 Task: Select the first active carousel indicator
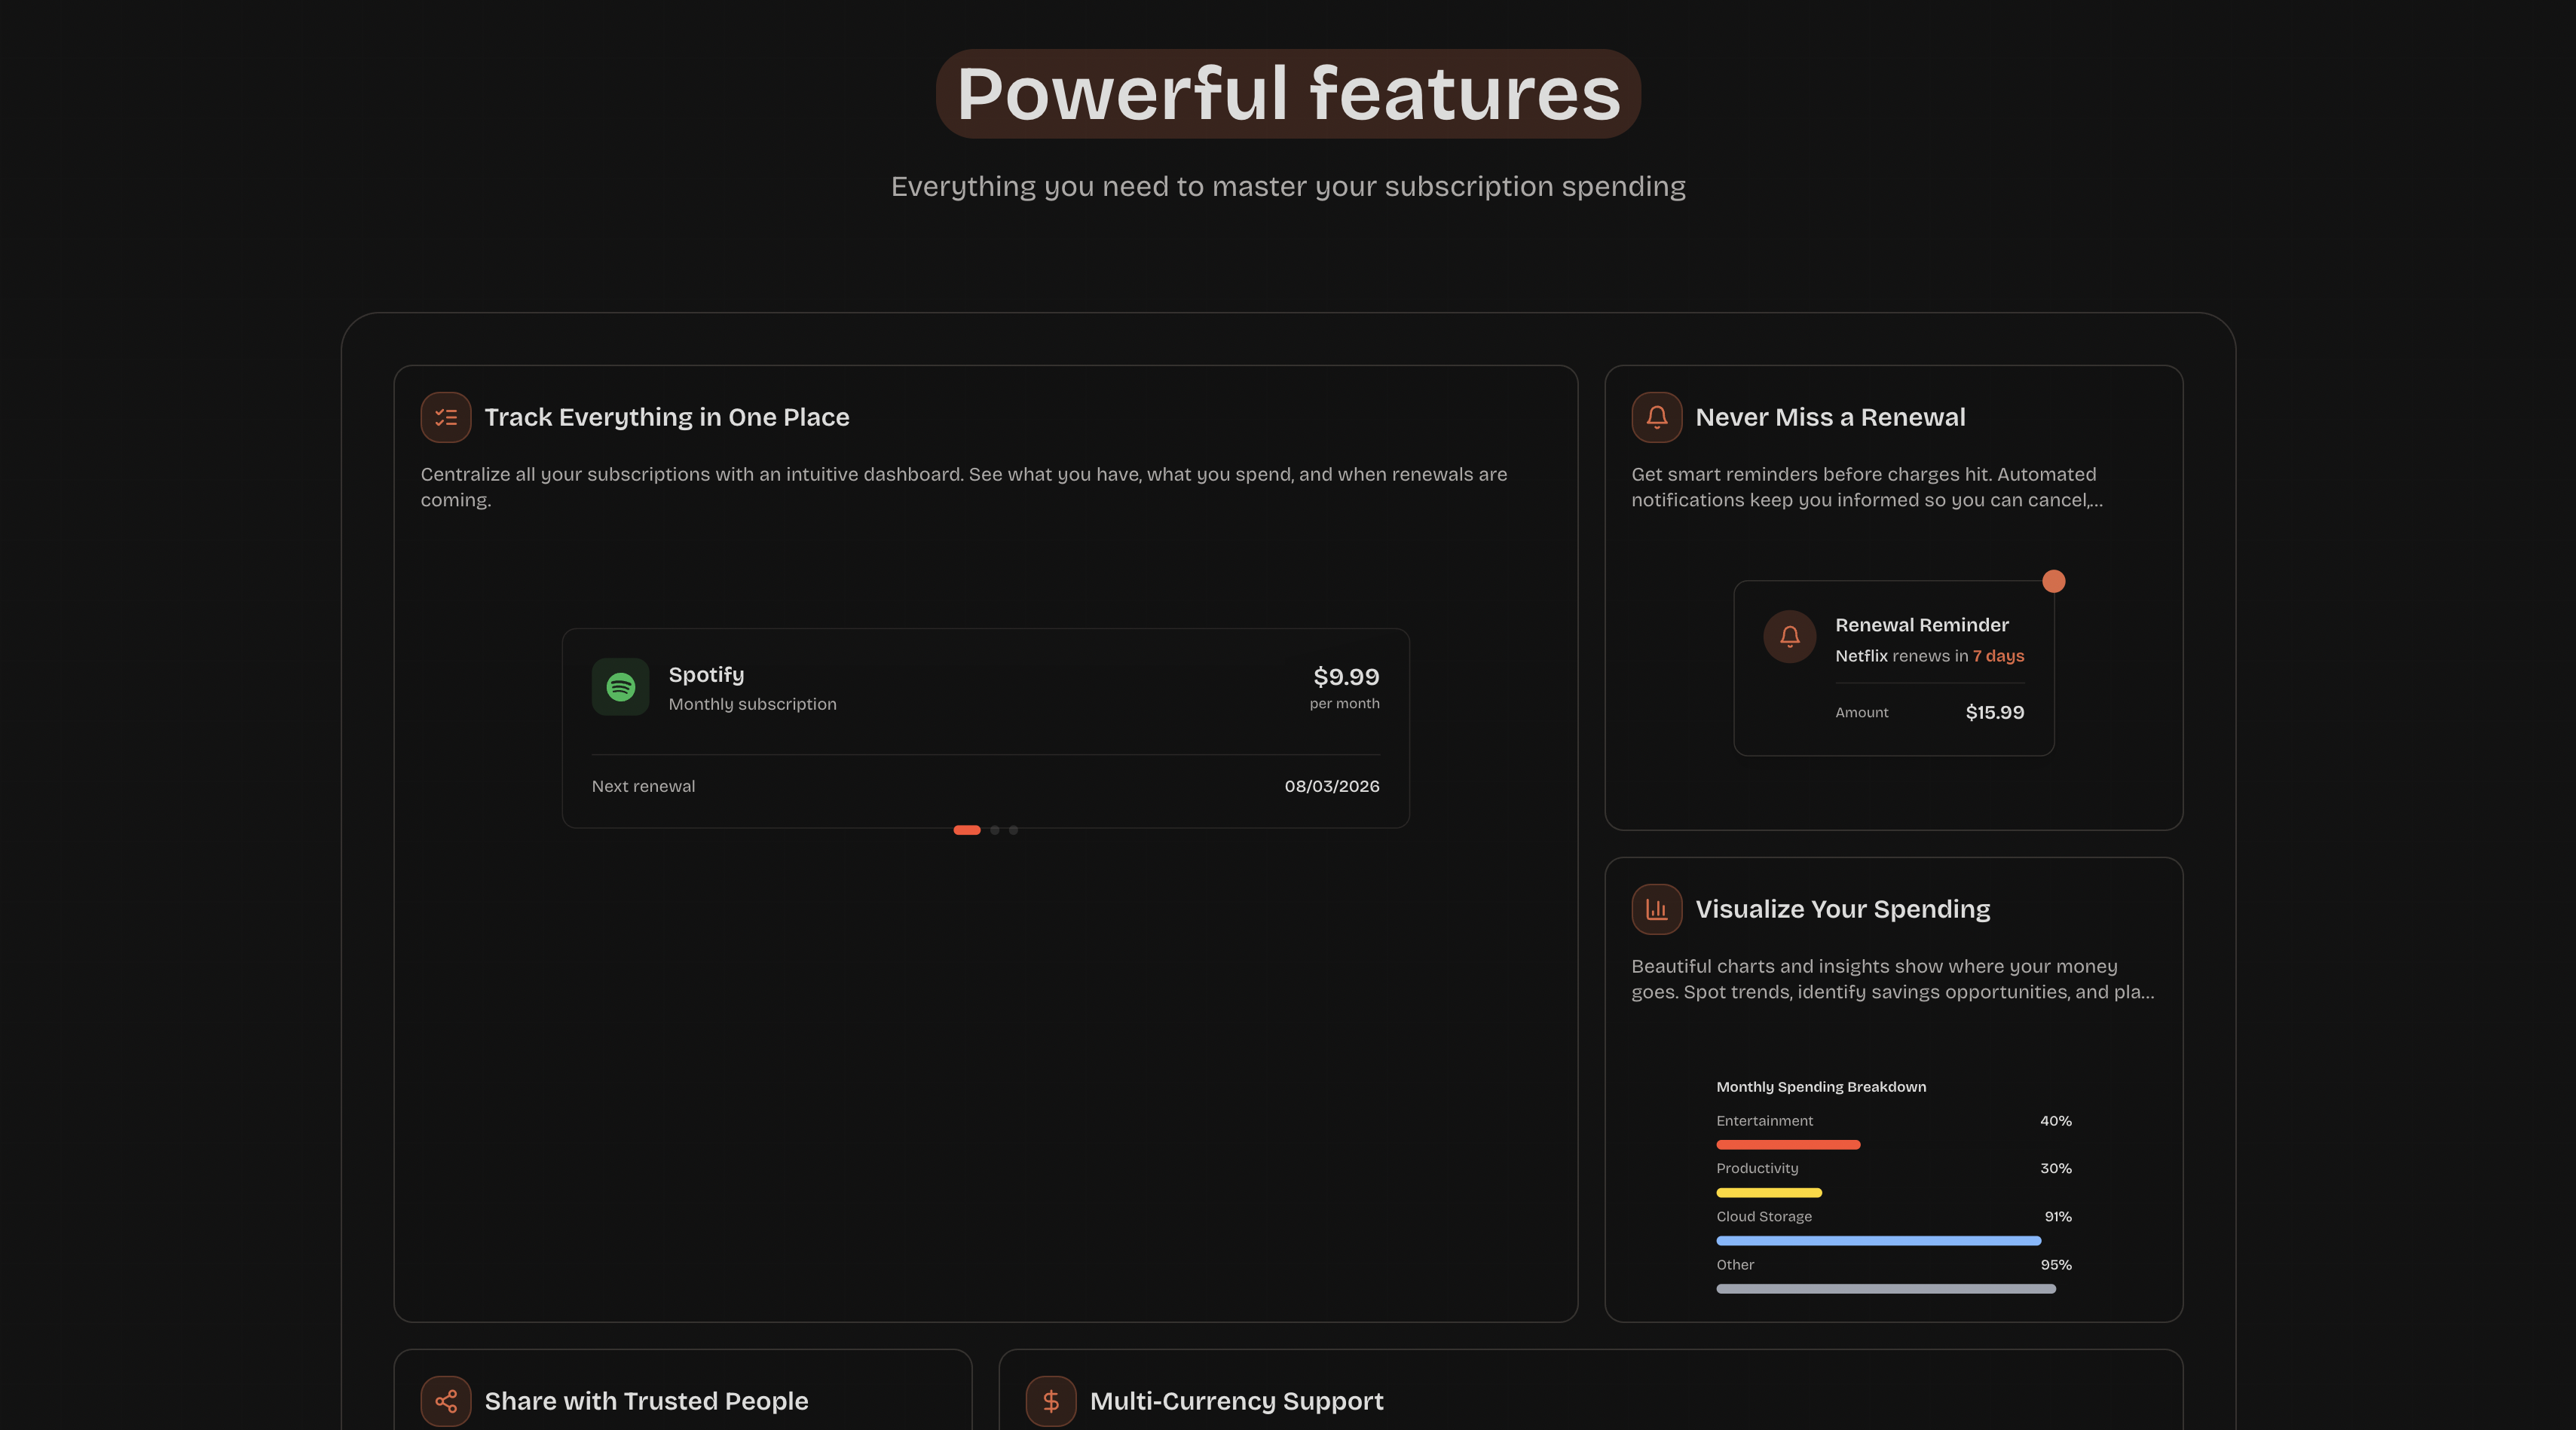tap(966, 830)
